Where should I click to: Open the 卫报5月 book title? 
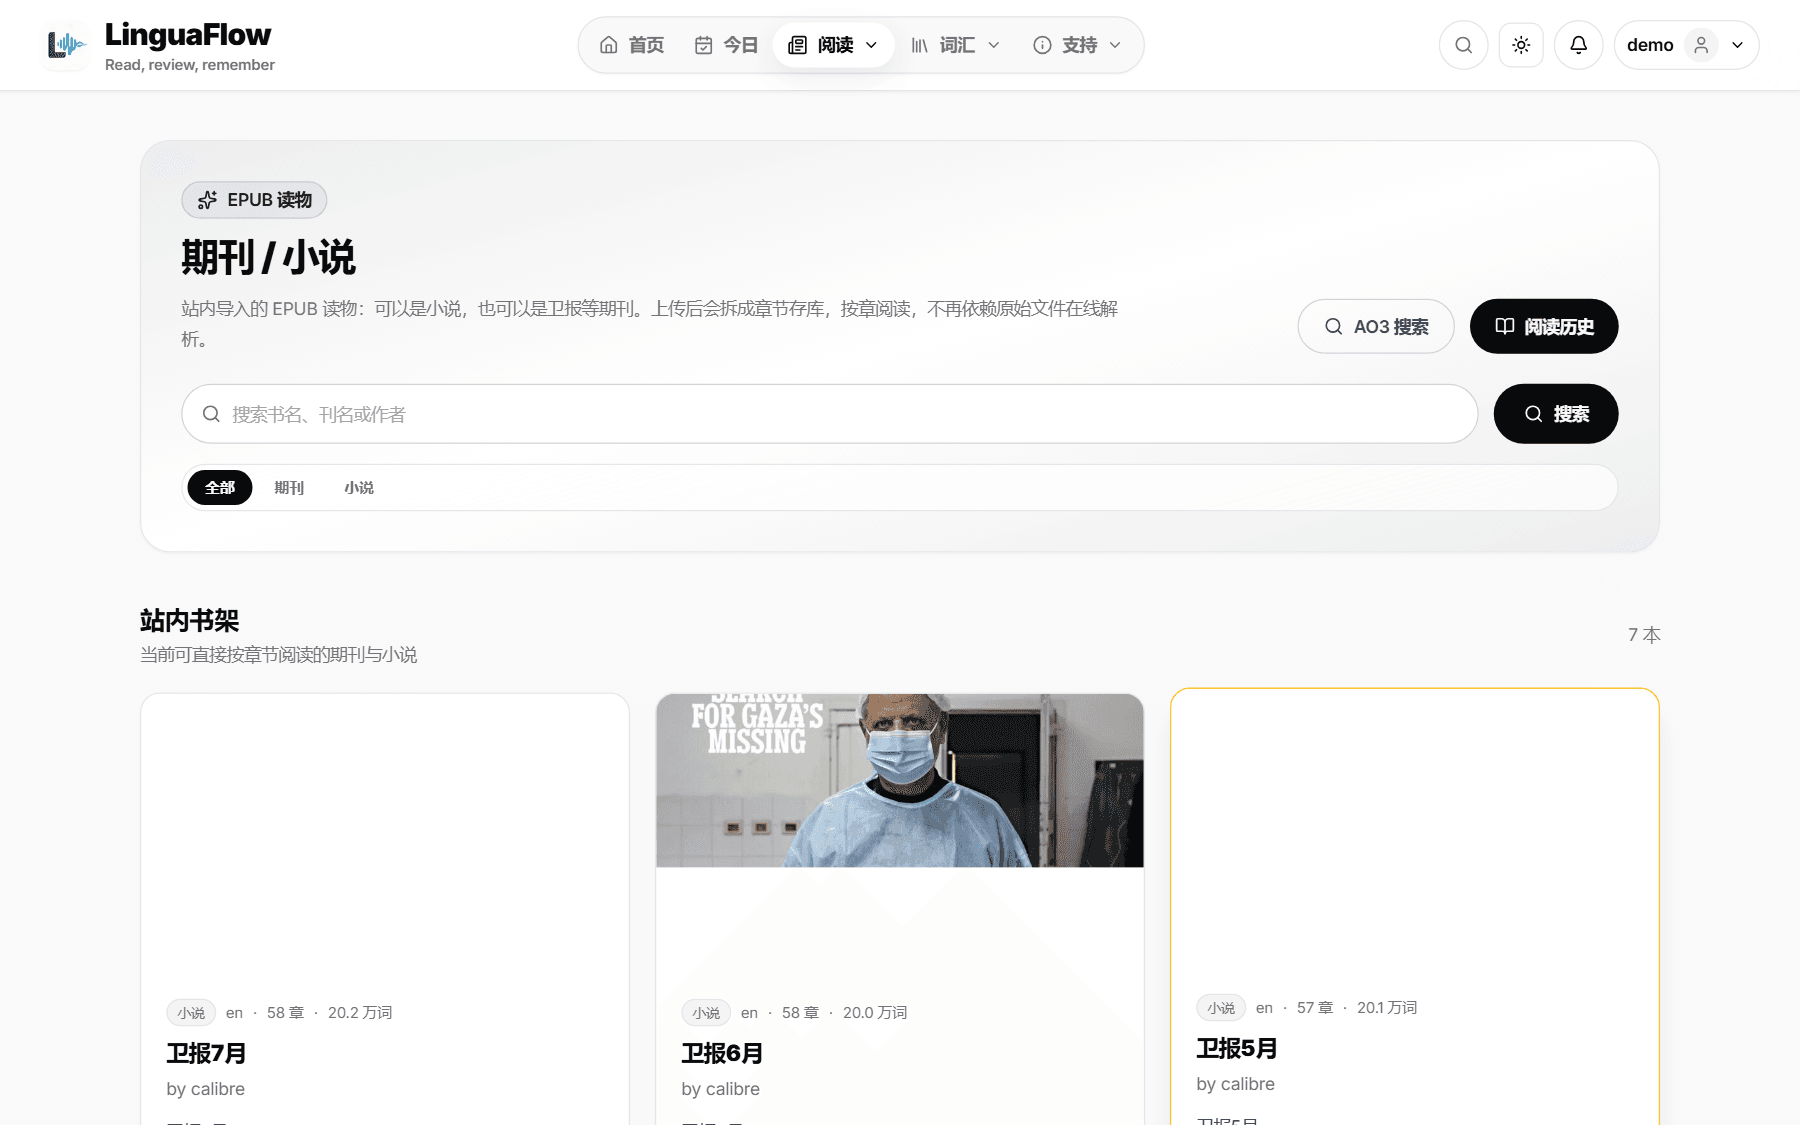tap(1237, 1048)
